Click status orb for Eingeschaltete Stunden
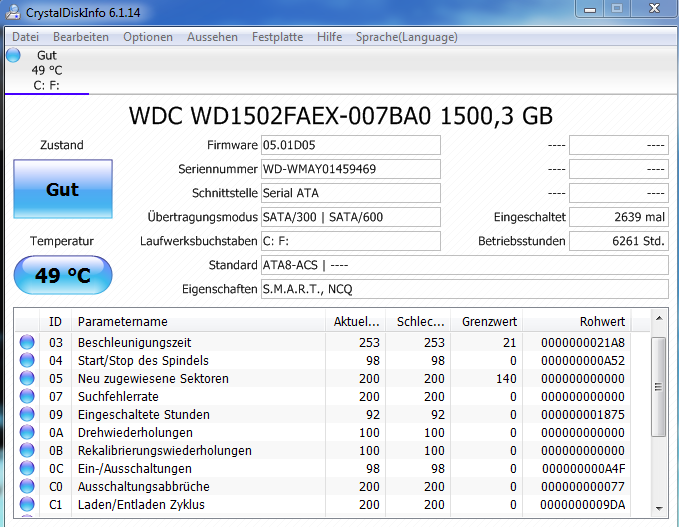This screenshot has height=527, width=679. coord(27,414)
